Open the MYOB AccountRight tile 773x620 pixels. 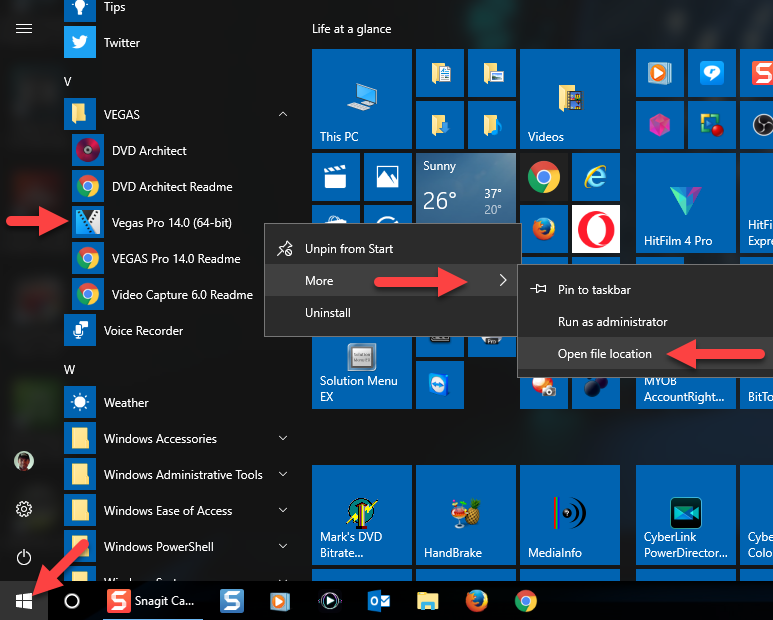click(x=685, y=393)
